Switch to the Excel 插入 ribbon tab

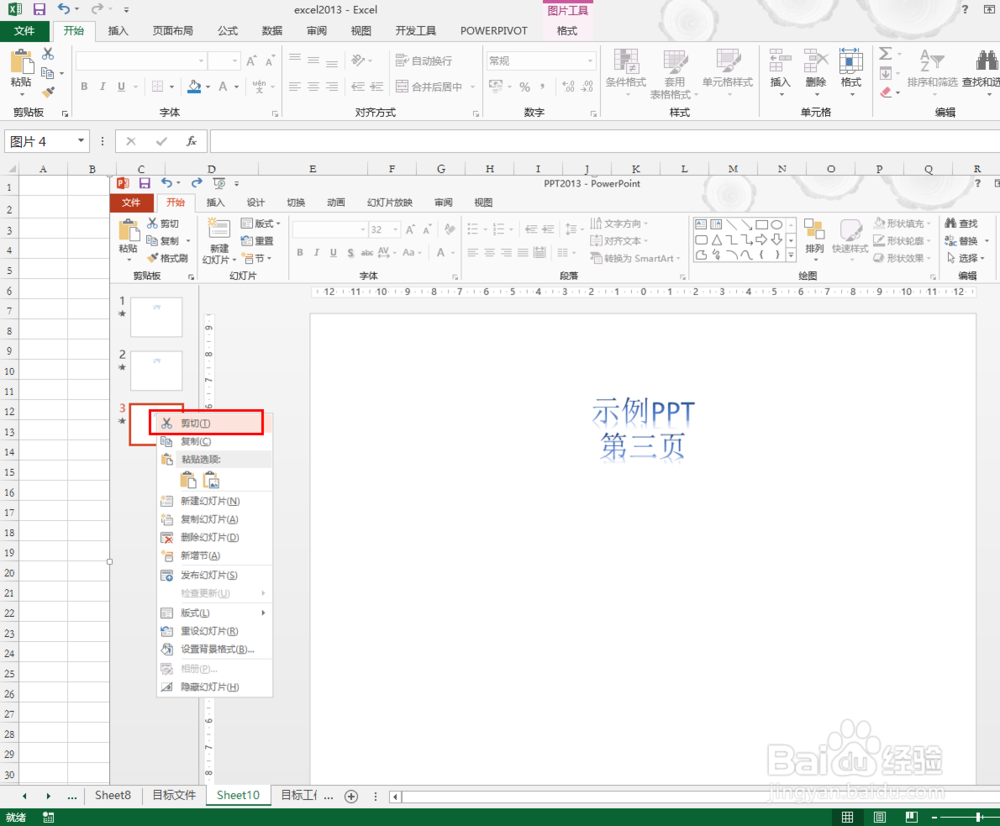point(118,31)
